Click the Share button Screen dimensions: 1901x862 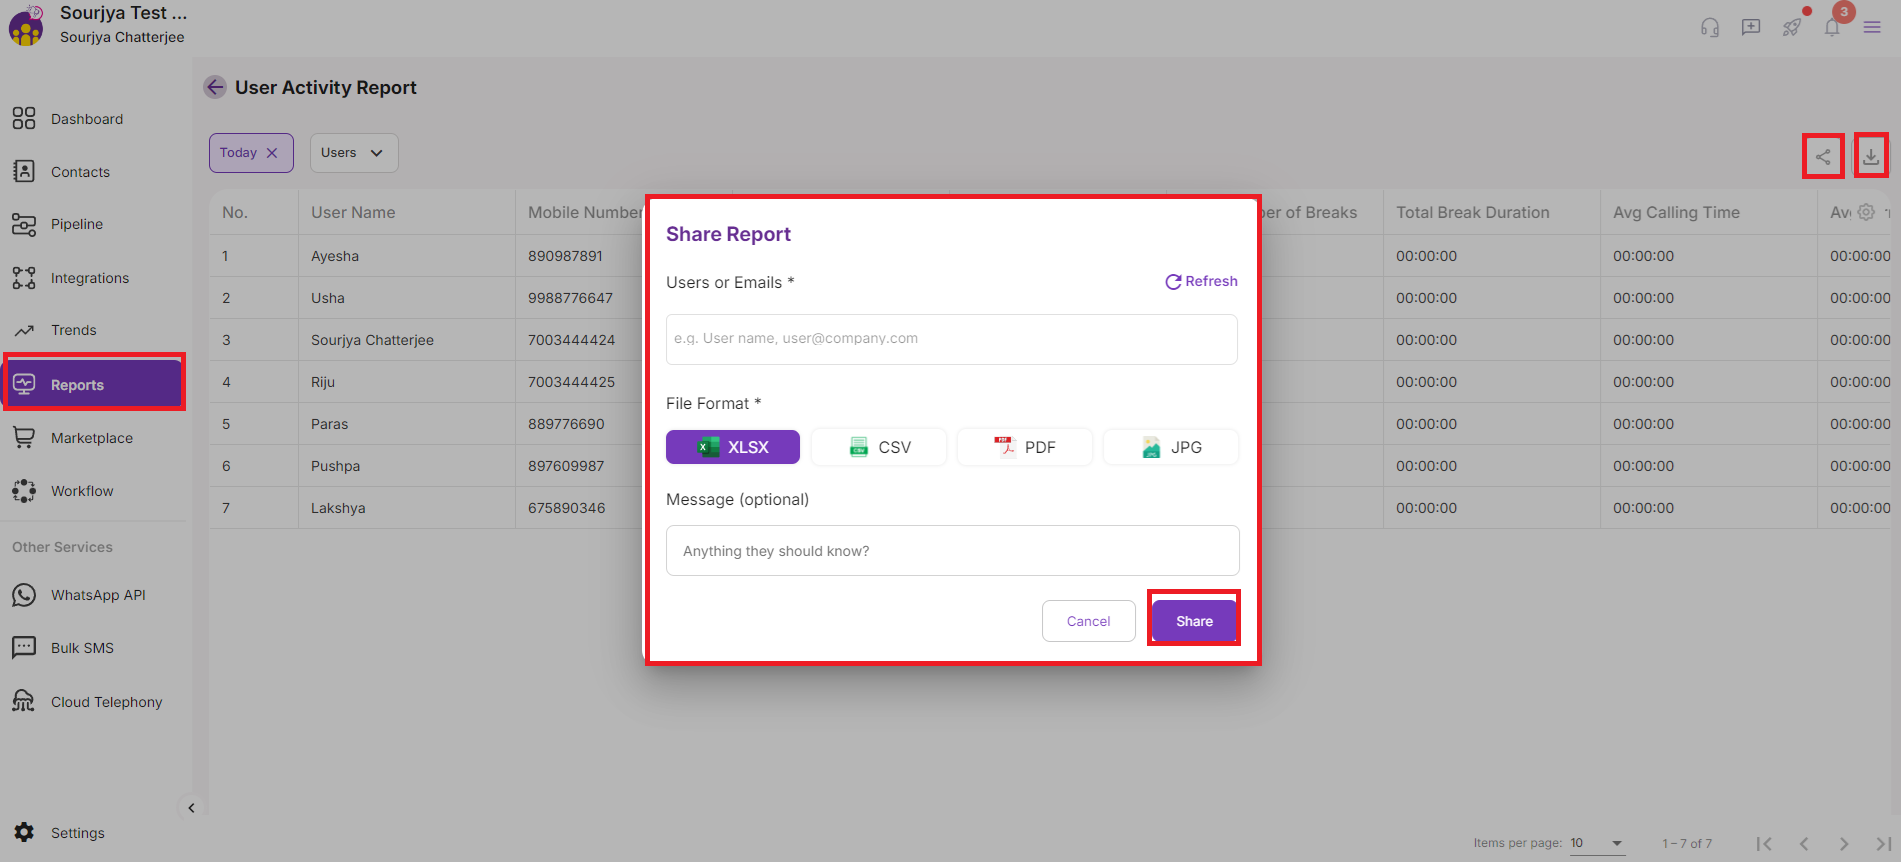pyautogui.click(x=1194, y=621)
